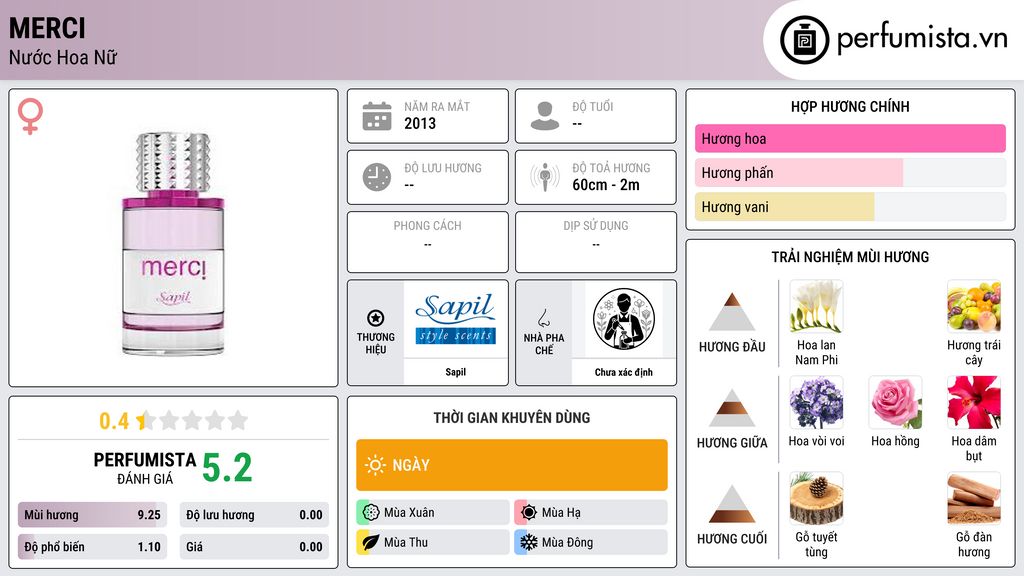Select the Hương trái cây note image
This screenshot has width=1024, height=576.
974,307
